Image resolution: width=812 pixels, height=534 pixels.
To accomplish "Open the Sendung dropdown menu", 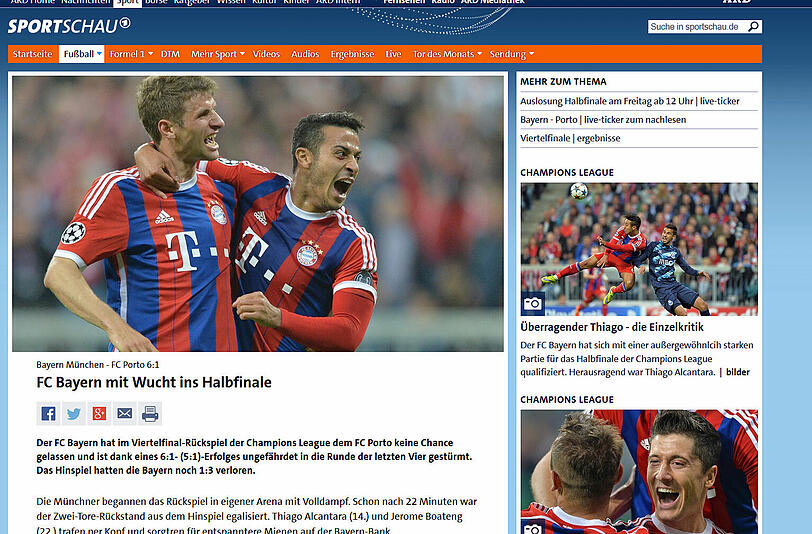I will 512,54.
